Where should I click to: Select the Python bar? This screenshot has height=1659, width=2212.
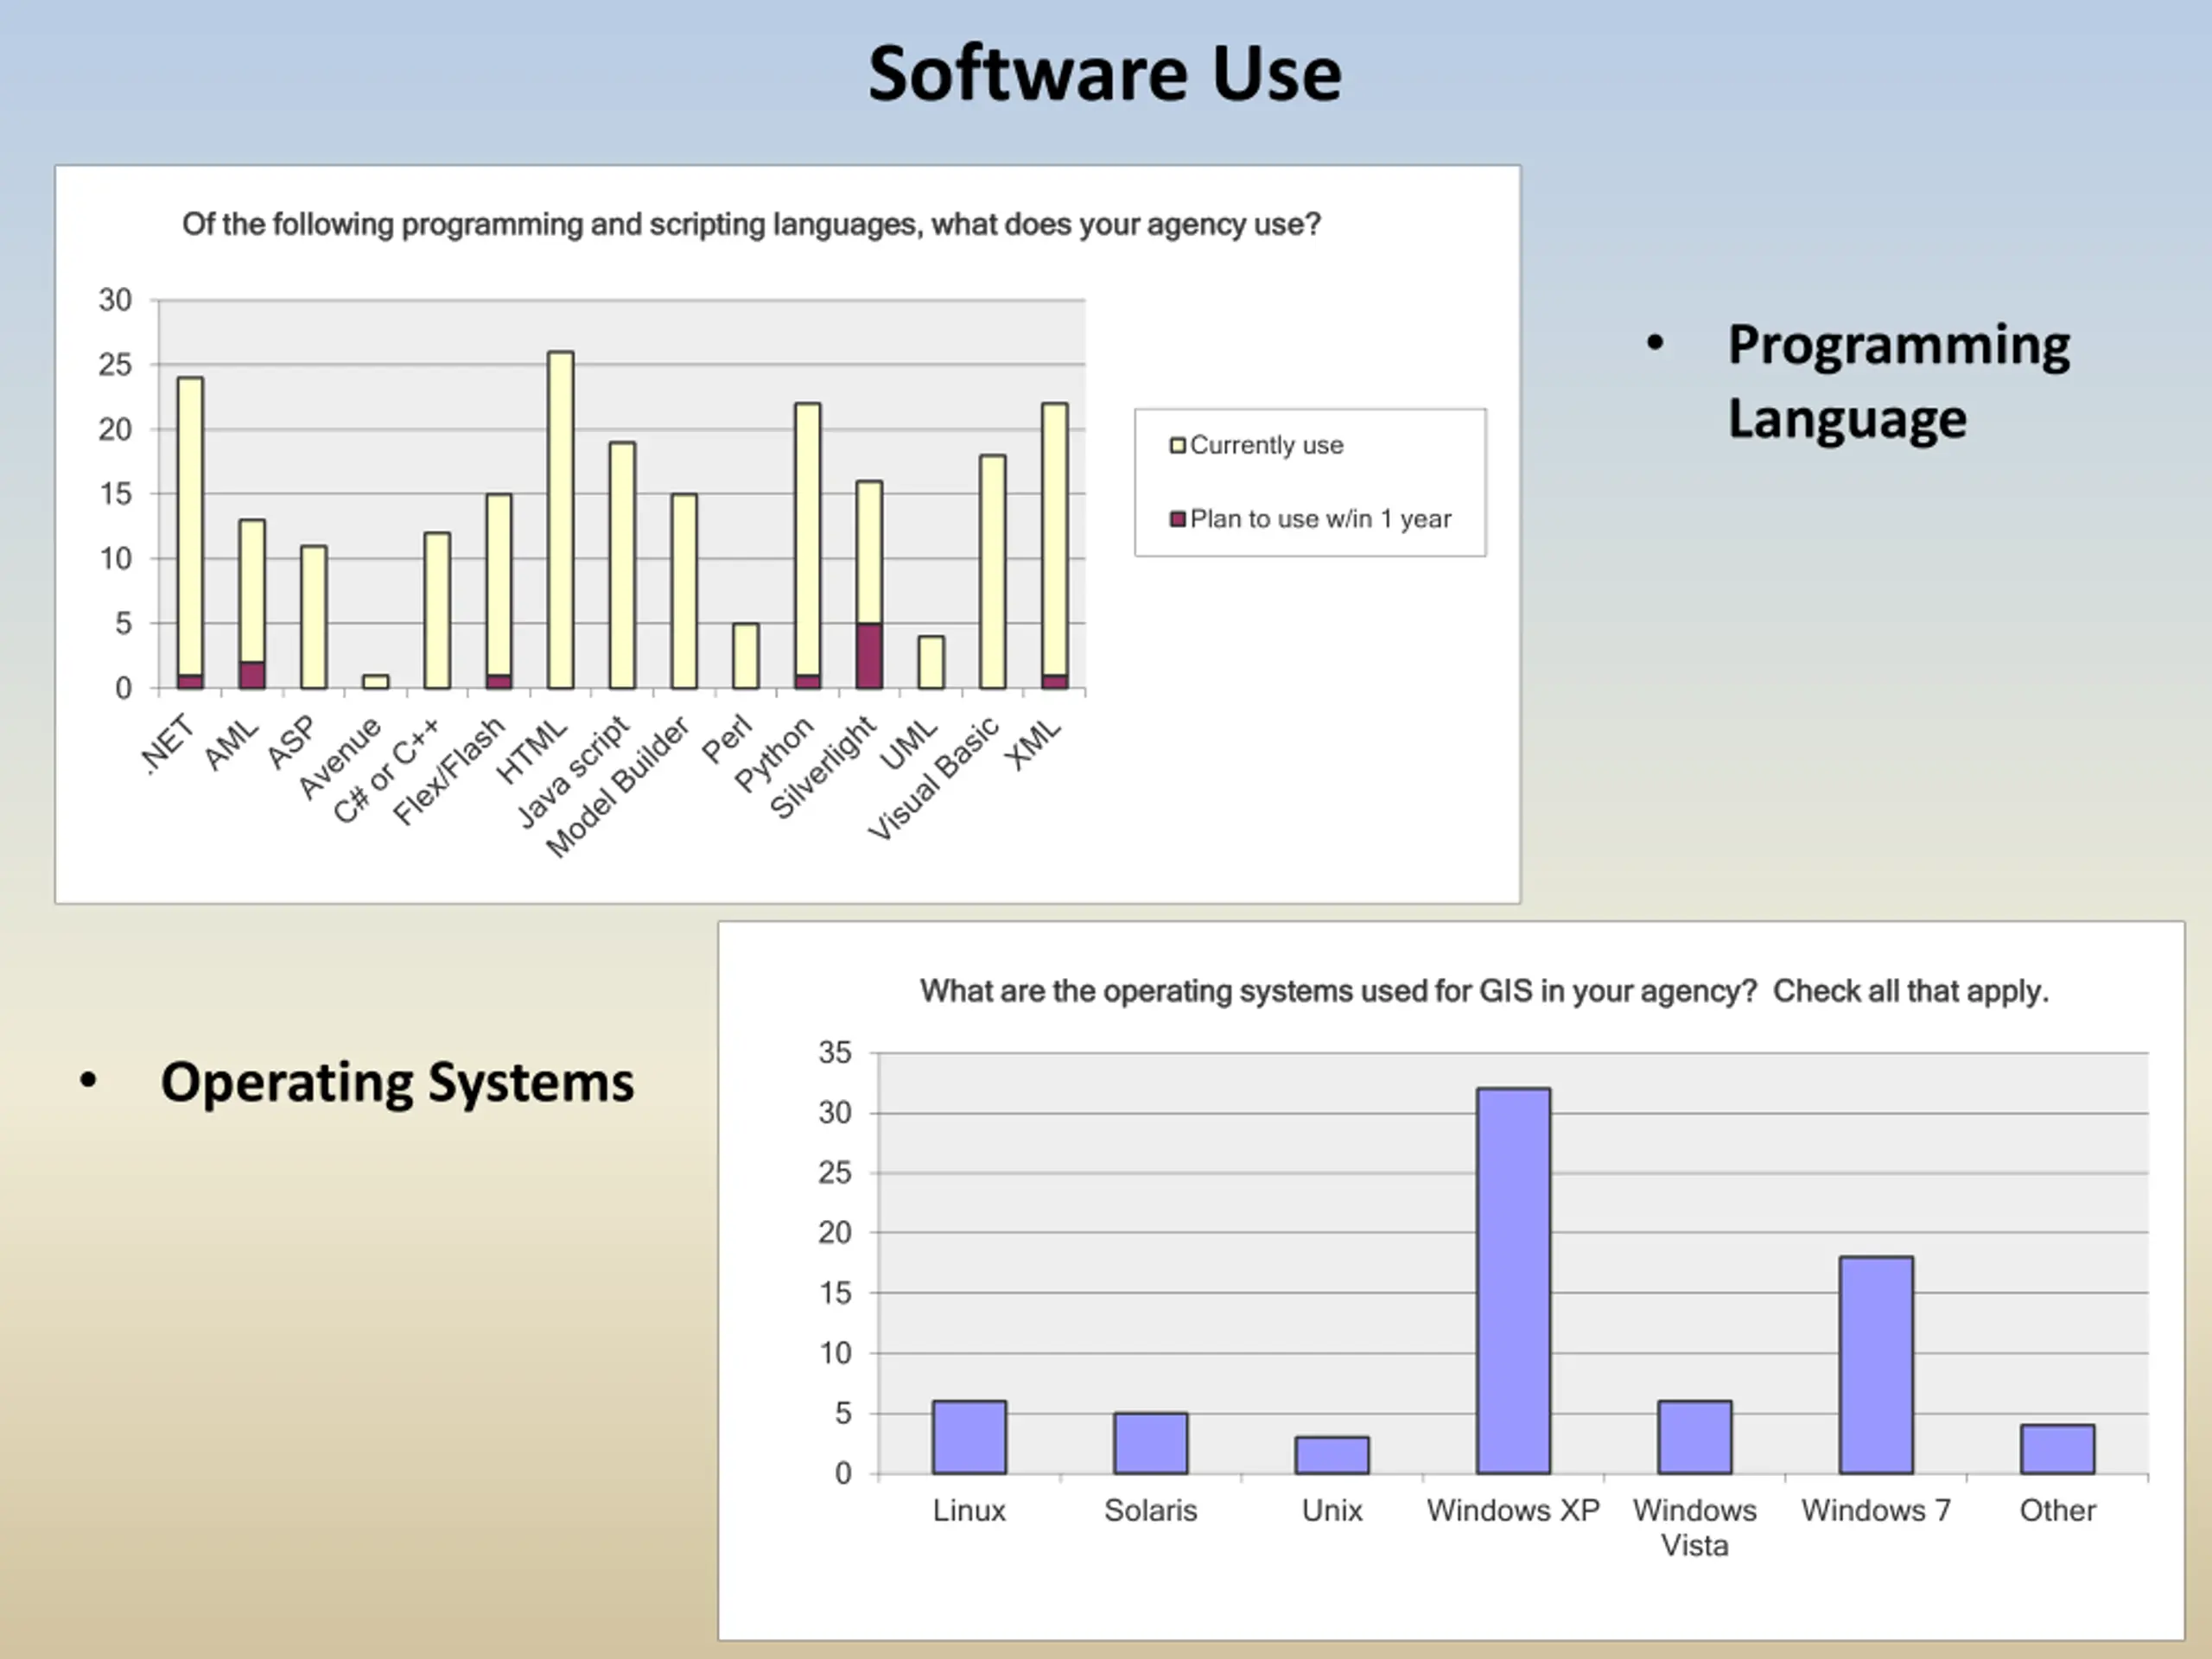click(x=808, y=546)
